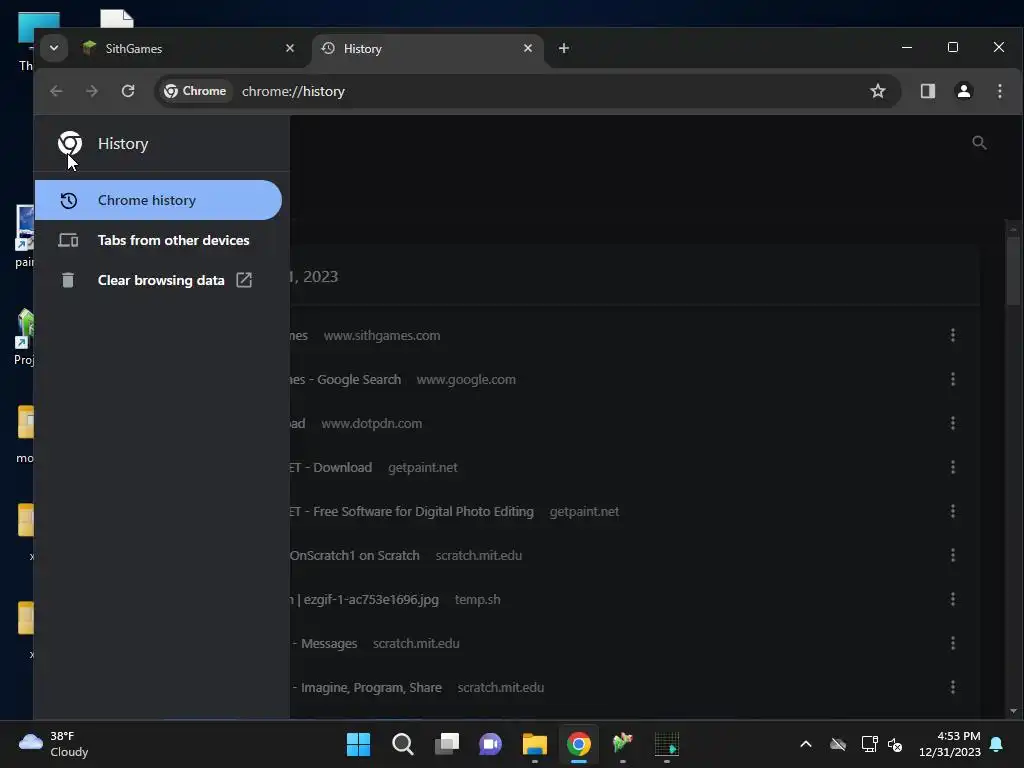Open the Chat app on the taskbar
1024x768 pixels.
pos(490,744)
